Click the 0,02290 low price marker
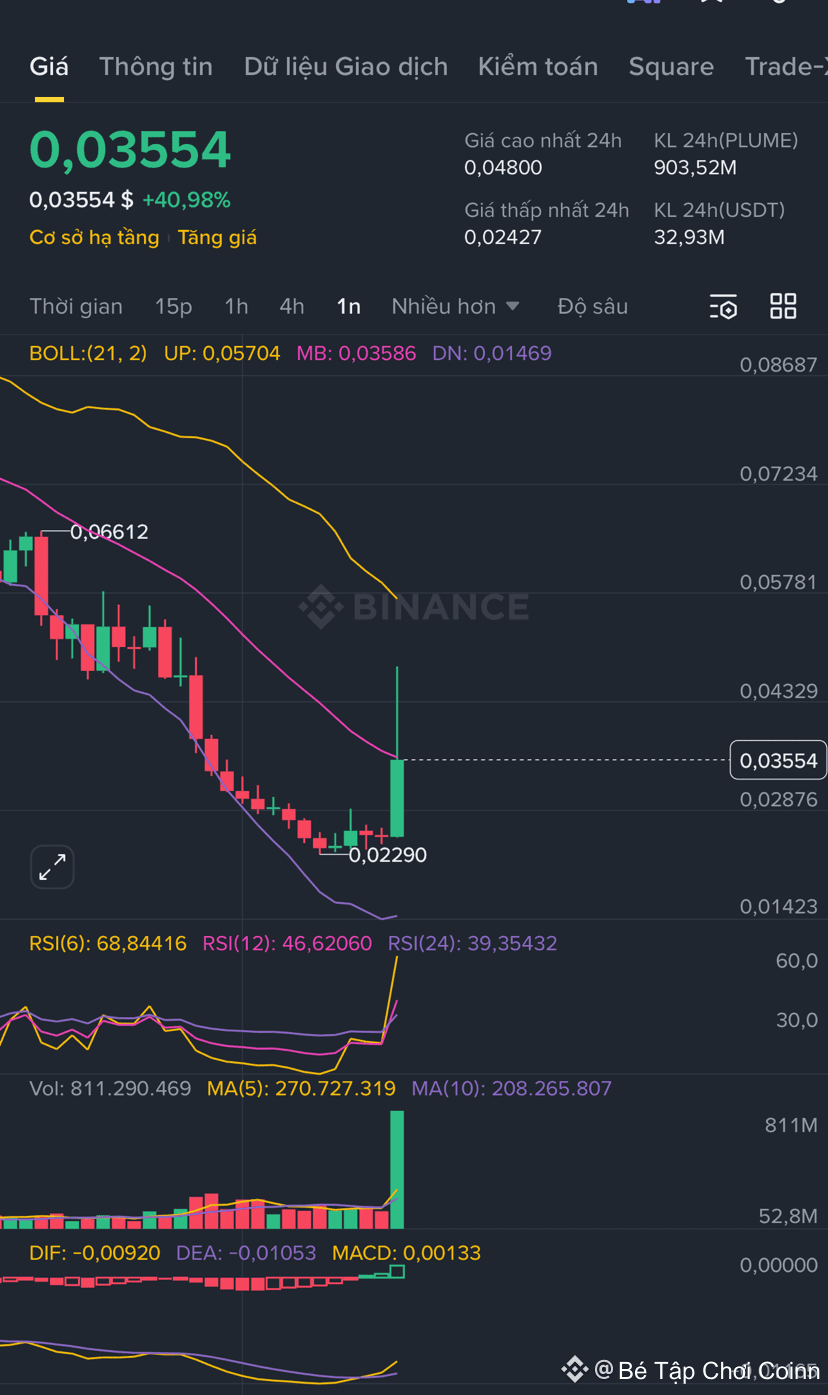This screenshot has width=828, height=1395. (387, 855)
